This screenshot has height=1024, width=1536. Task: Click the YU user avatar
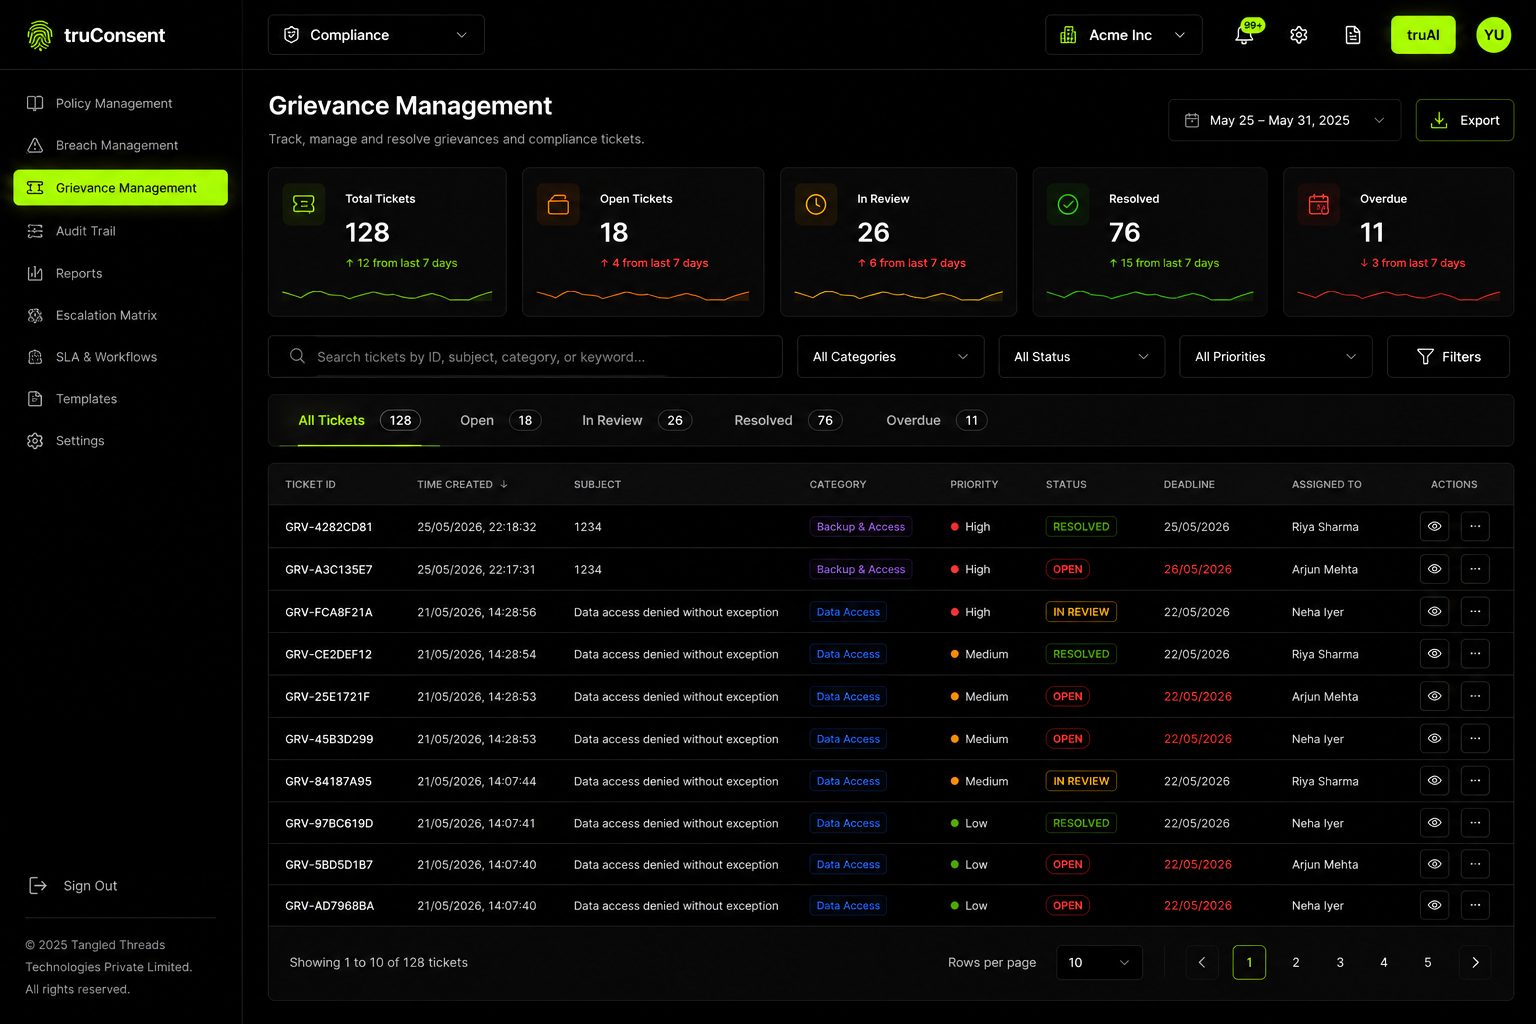coord(1493,35)
